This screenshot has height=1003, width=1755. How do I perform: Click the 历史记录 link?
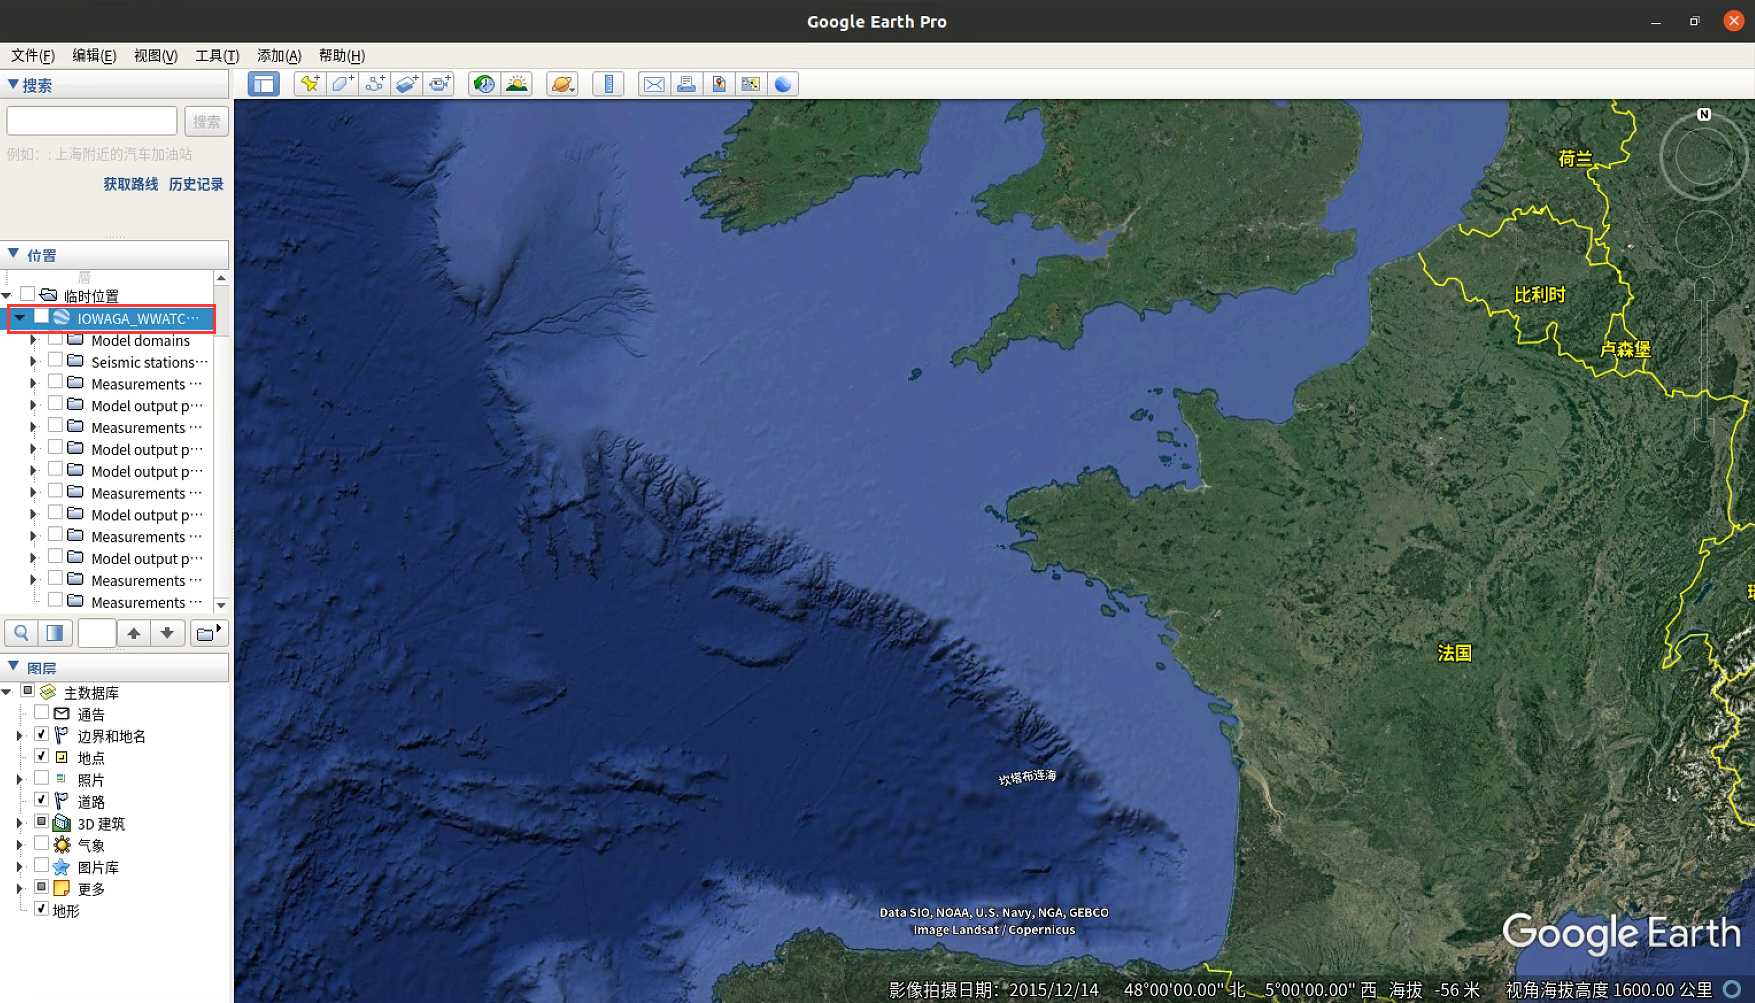point(196,184)
